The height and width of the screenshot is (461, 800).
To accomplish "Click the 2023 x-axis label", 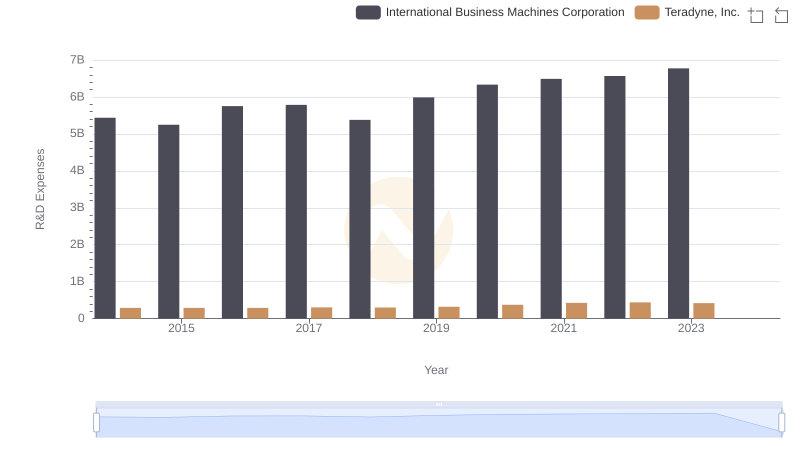I will pos(691,328).
